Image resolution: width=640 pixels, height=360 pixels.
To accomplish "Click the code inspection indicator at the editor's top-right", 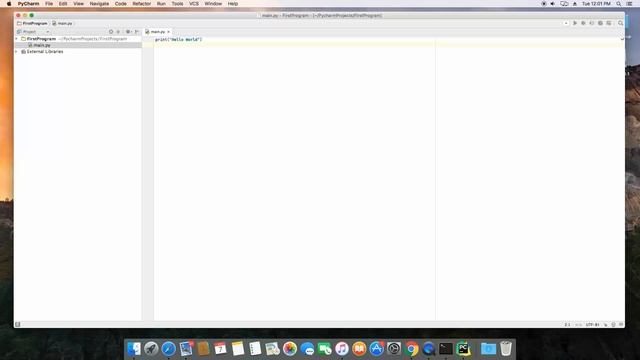I will (x=622, y=39).
